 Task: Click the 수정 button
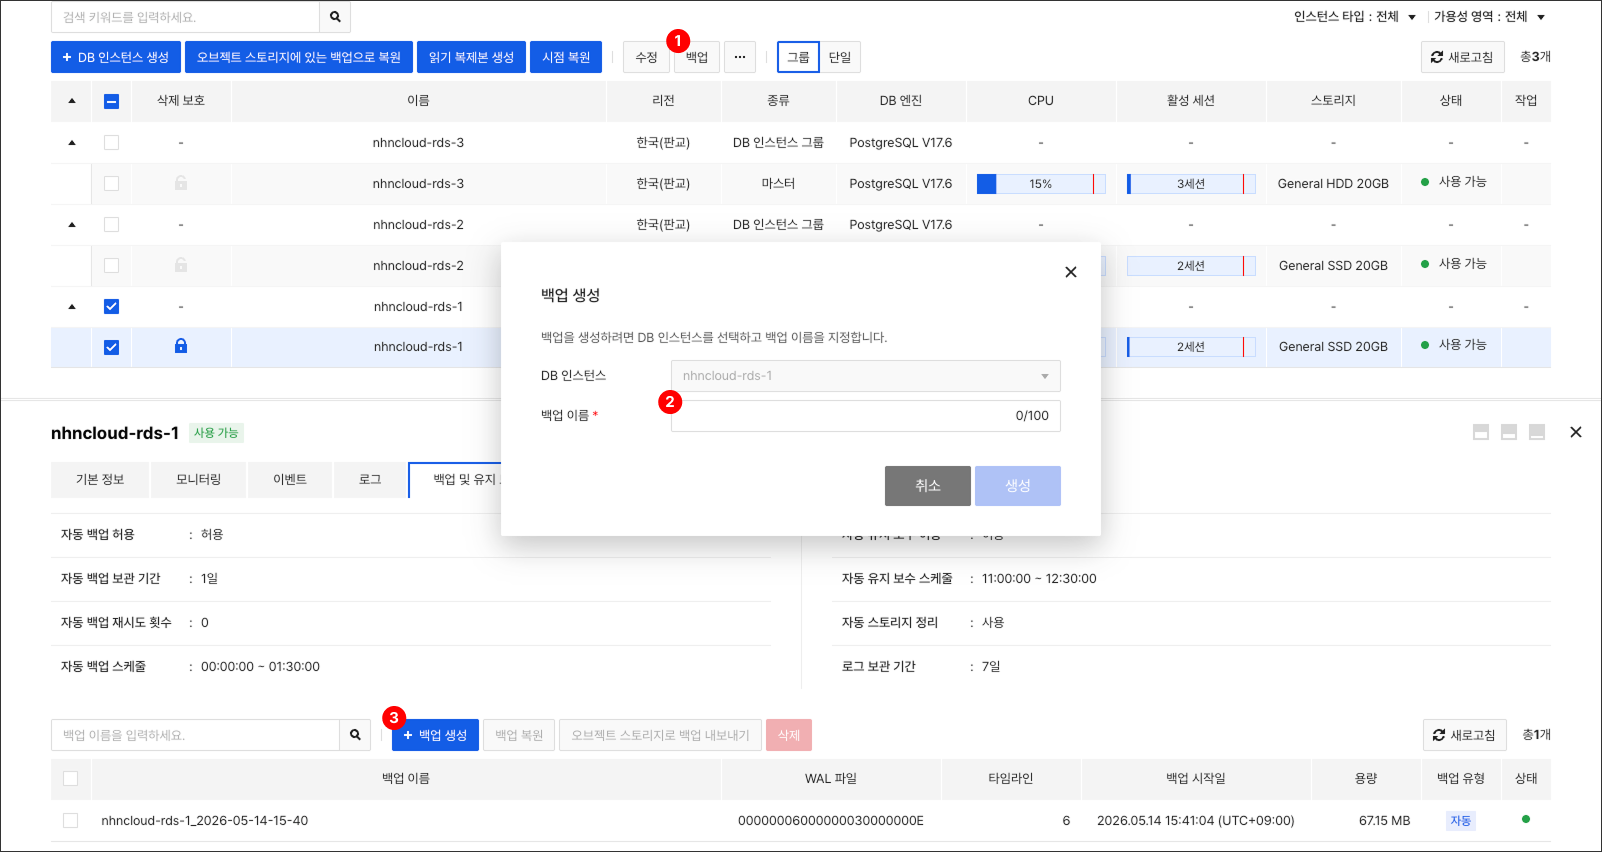click(646, 57)
